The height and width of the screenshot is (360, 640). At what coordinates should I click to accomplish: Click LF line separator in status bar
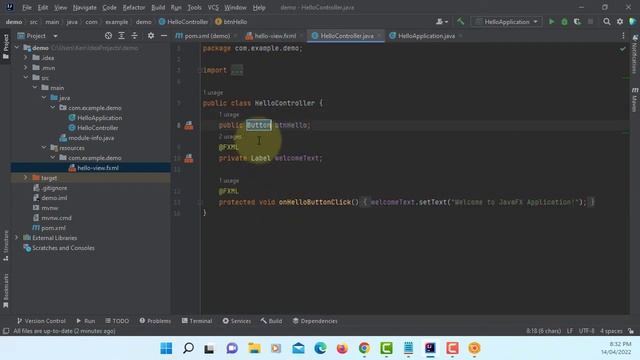click(570, 331)
